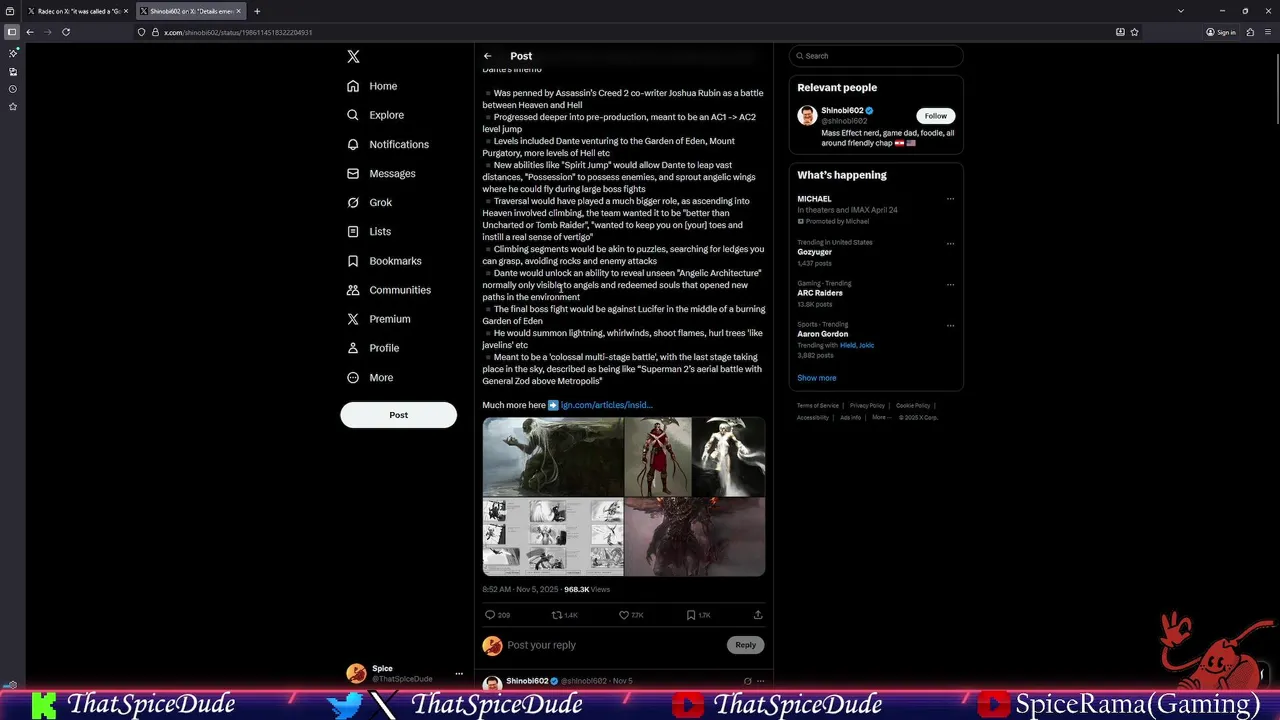Image resolution: width=1280 pixels, height=720 pixels.
Task: Click the X logo in the sidebar
Action: point(353,57)
